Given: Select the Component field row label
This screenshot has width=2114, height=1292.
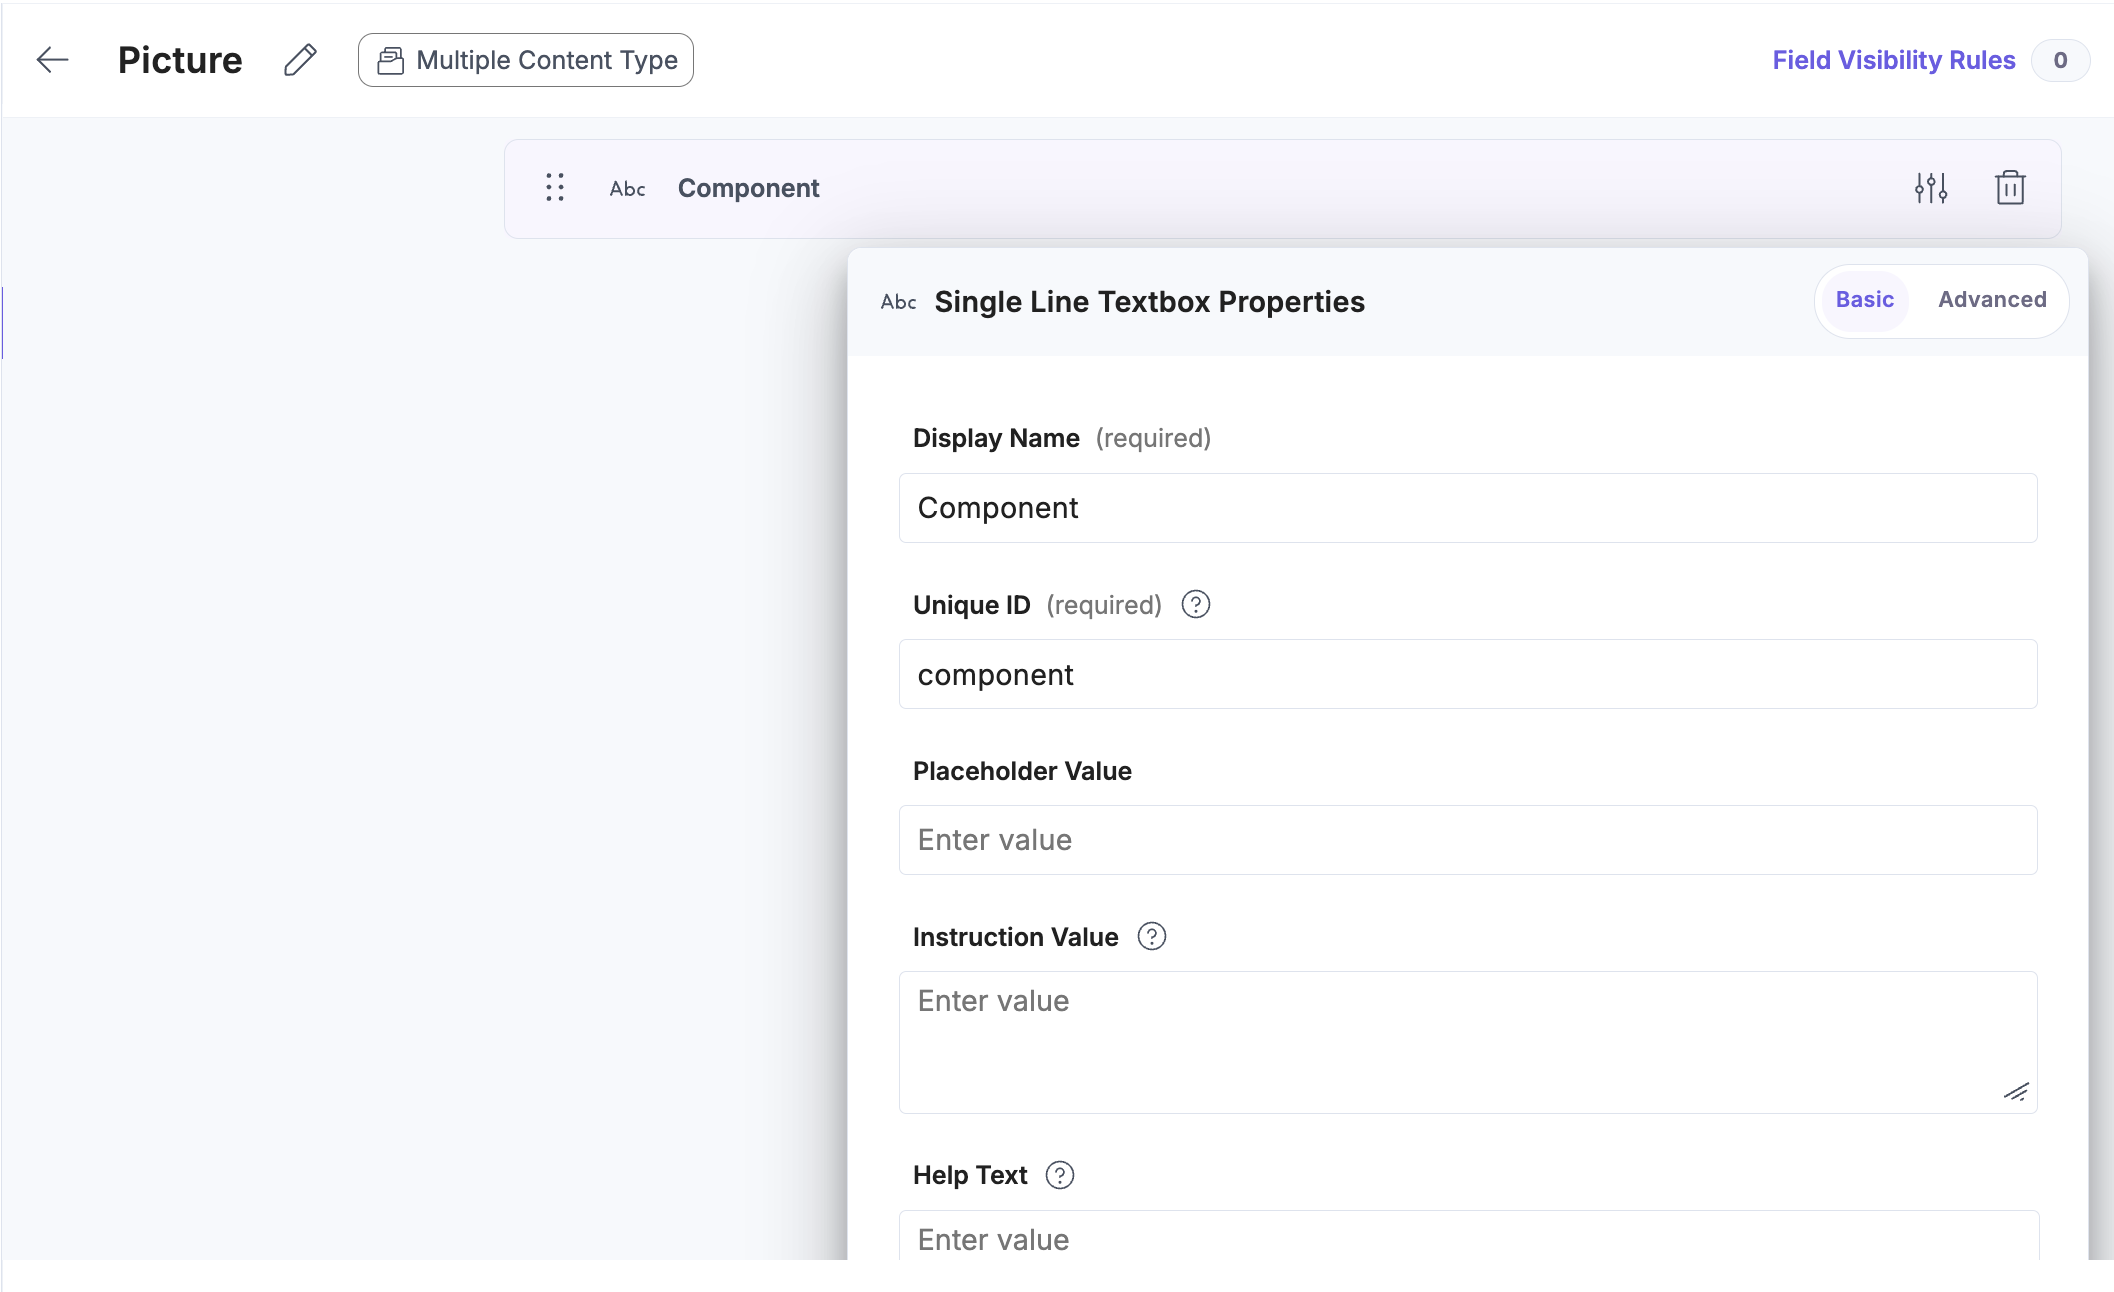Looking at the screenshot, I should click(x=748, y=188).
